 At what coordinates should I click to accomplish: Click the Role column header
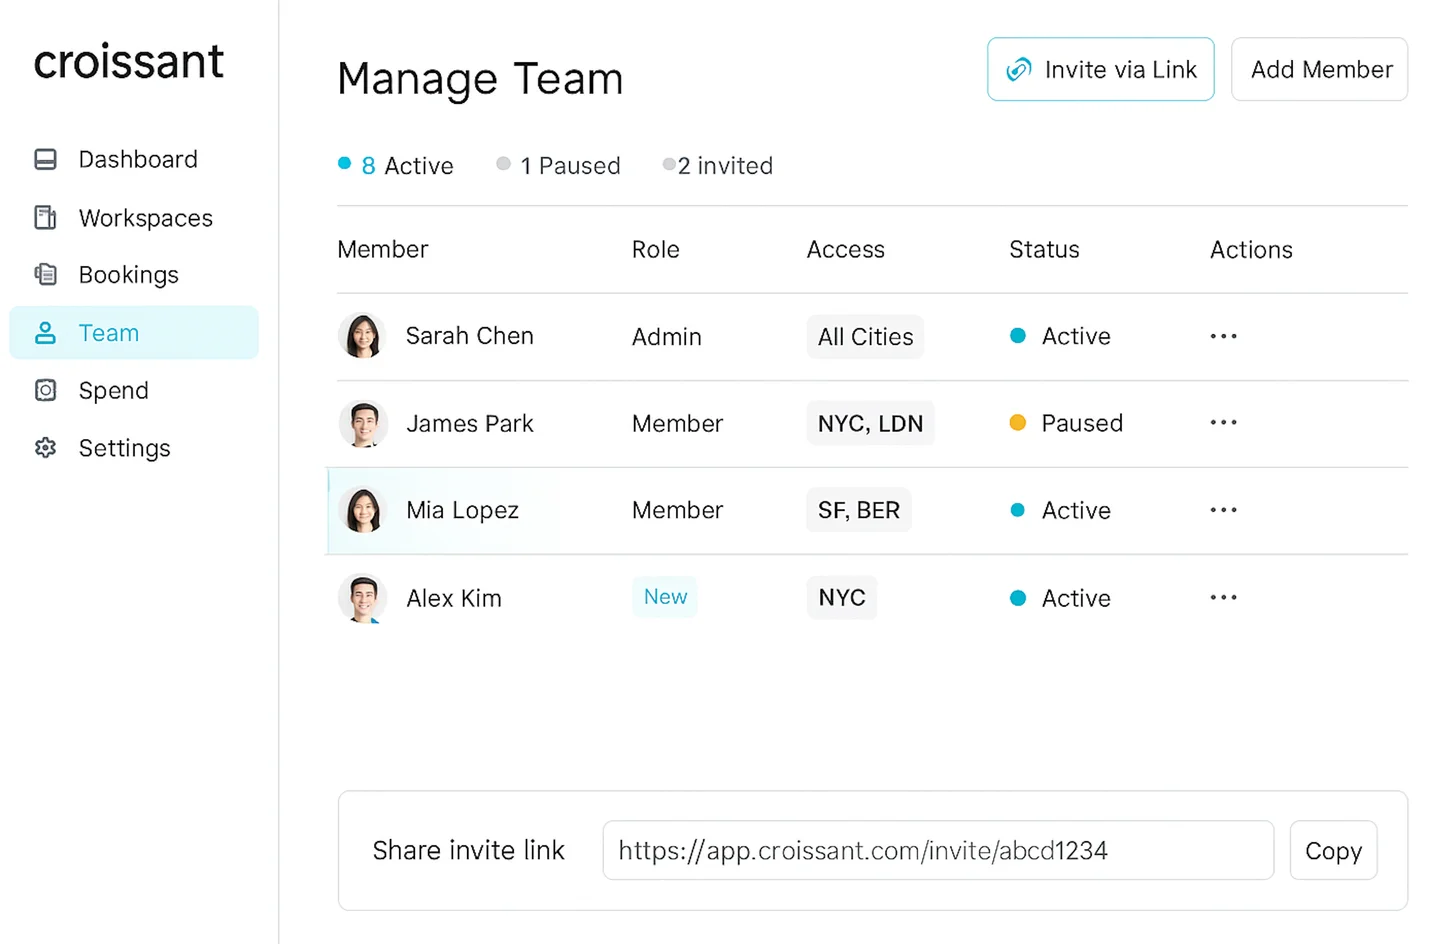tap(655, 249)
